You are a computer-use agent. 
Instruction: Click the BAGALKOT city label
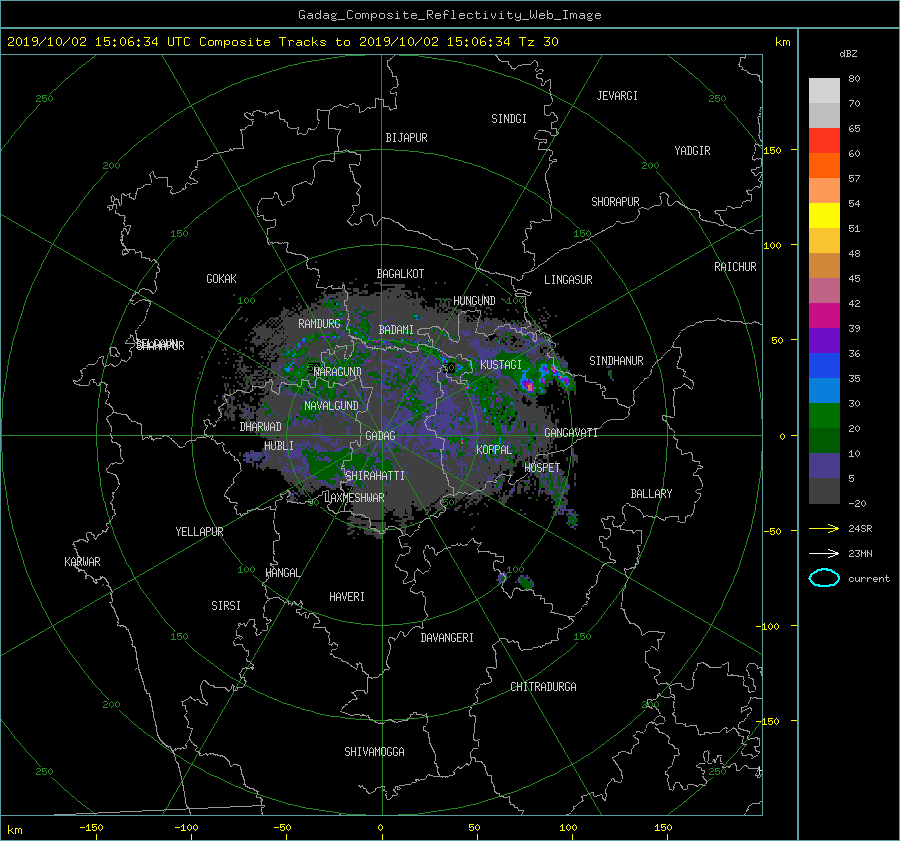[x=400, y=274]
